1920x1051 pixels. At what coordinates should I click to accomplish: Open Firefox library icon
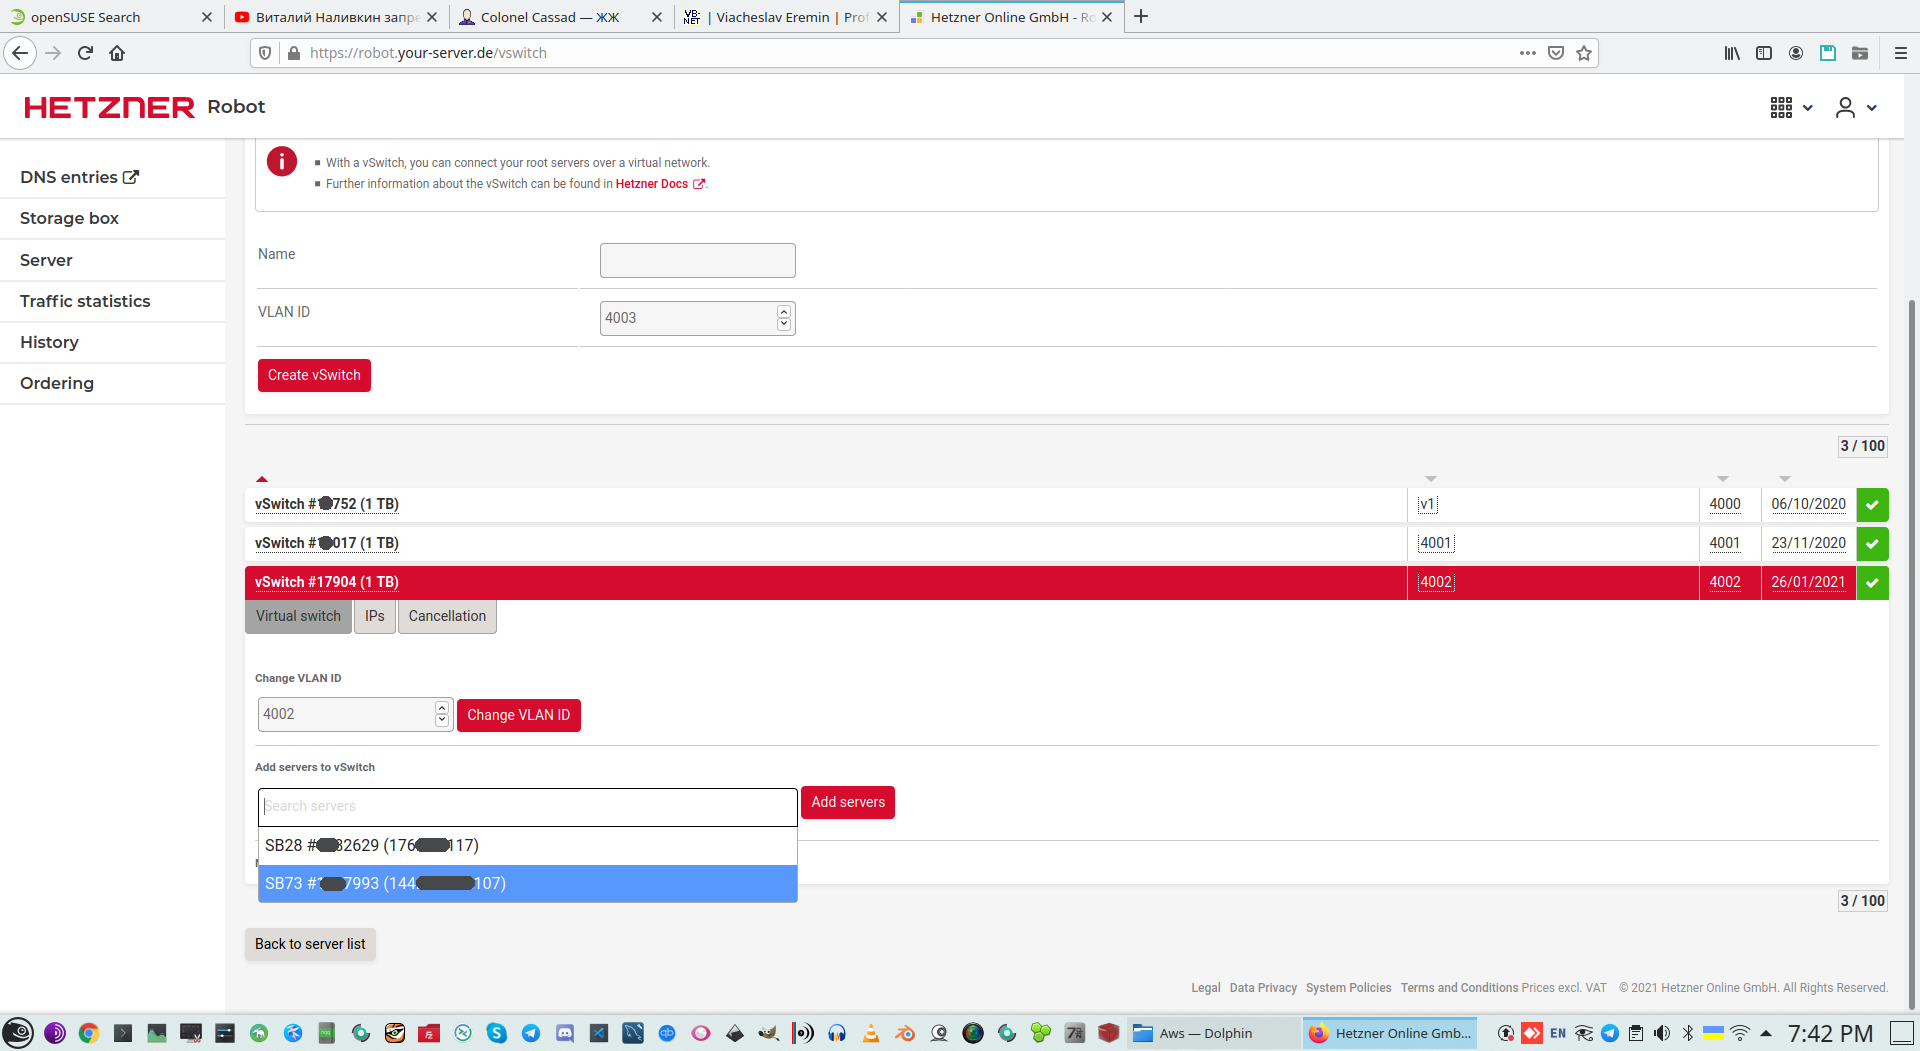(x=1732, y=53)
